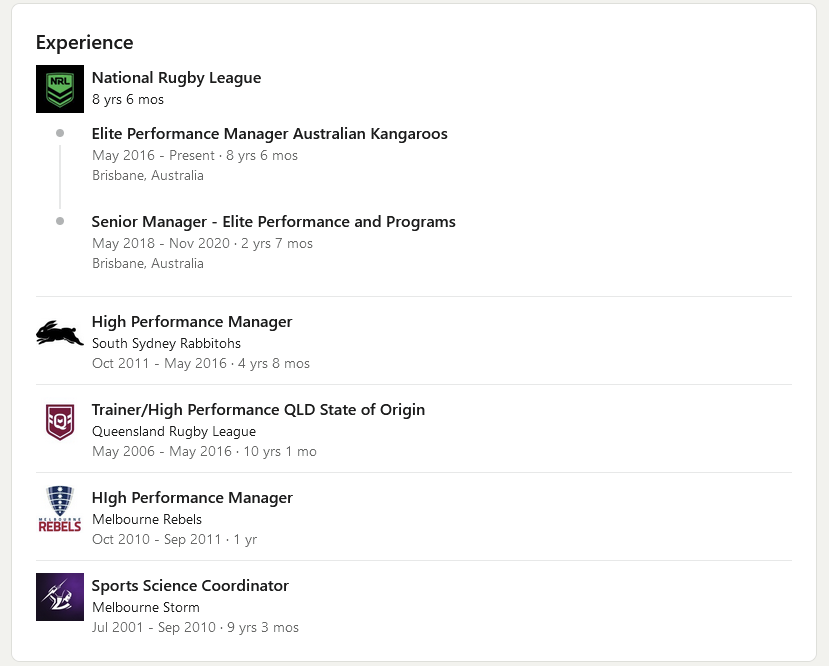
Task: Click the Melbourne Storm company name
Action: pos(146,607)
